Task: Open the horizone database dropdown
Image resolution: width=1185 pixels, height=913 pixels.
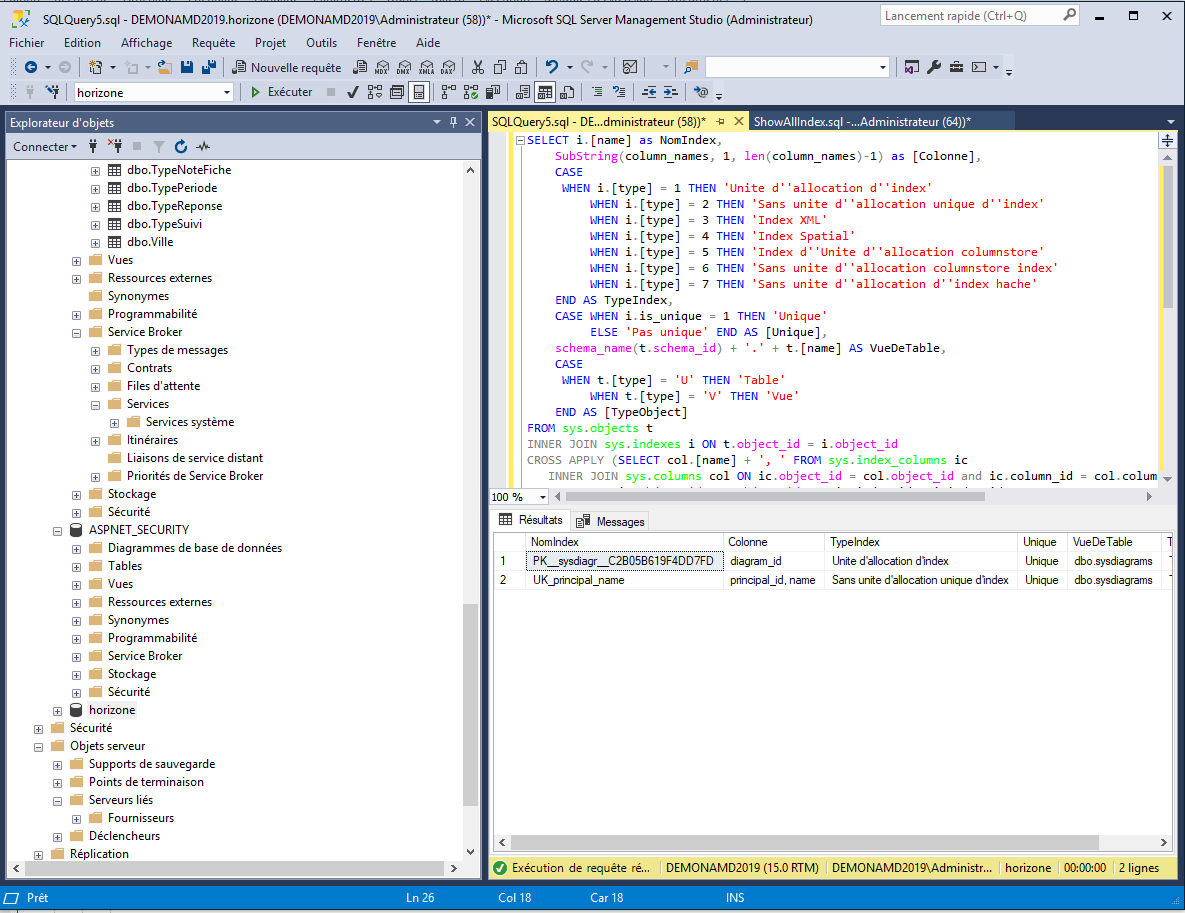Action: [x=227, y=92]
